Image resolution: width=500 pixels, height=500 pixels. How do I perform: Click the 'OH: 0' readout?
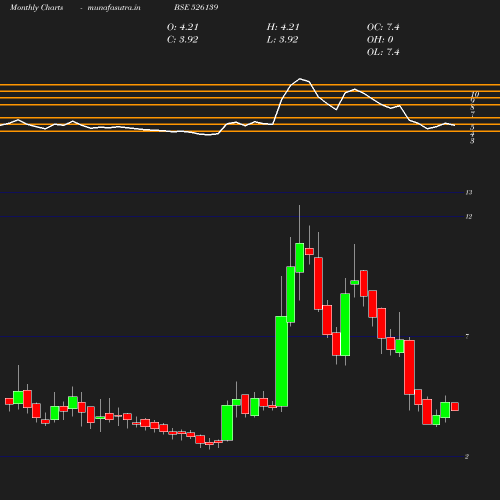(380, 40)
